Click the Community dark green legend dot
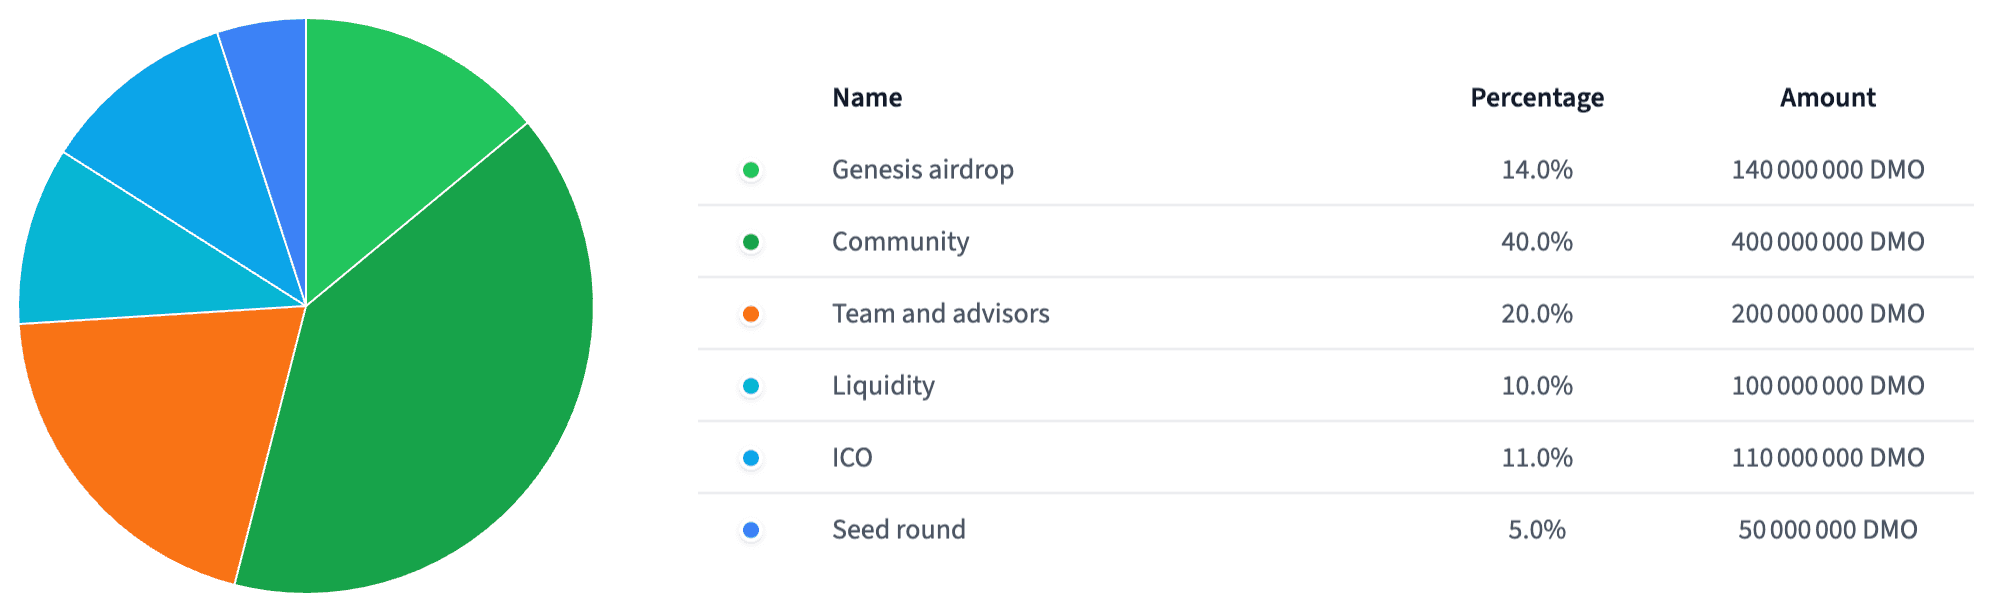The height and width of the screenshot is (608, 1990). pos(751,242)
